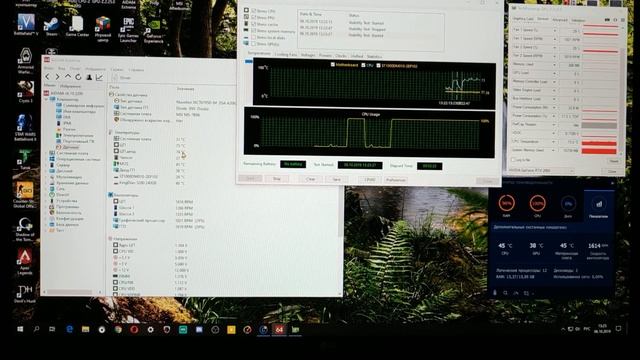Viewport: 640px width, 360px height.
Task: Enable Stress local disks checkbox
Action: 253,37
